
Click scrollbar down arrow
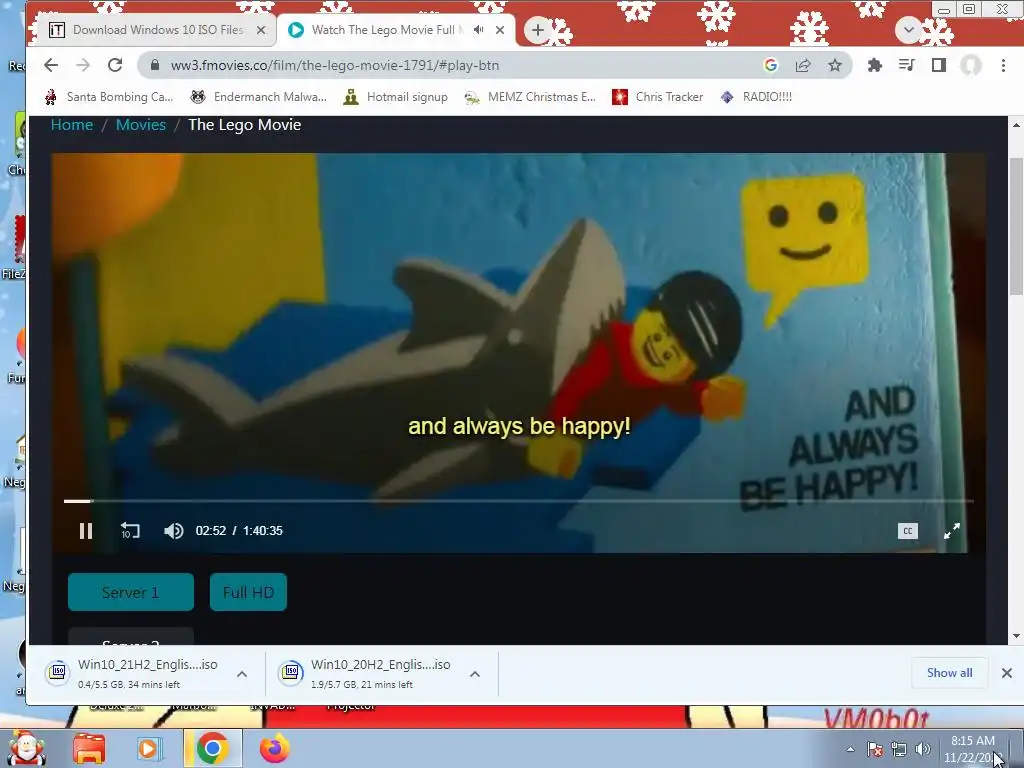click(x=1016, y=635)
